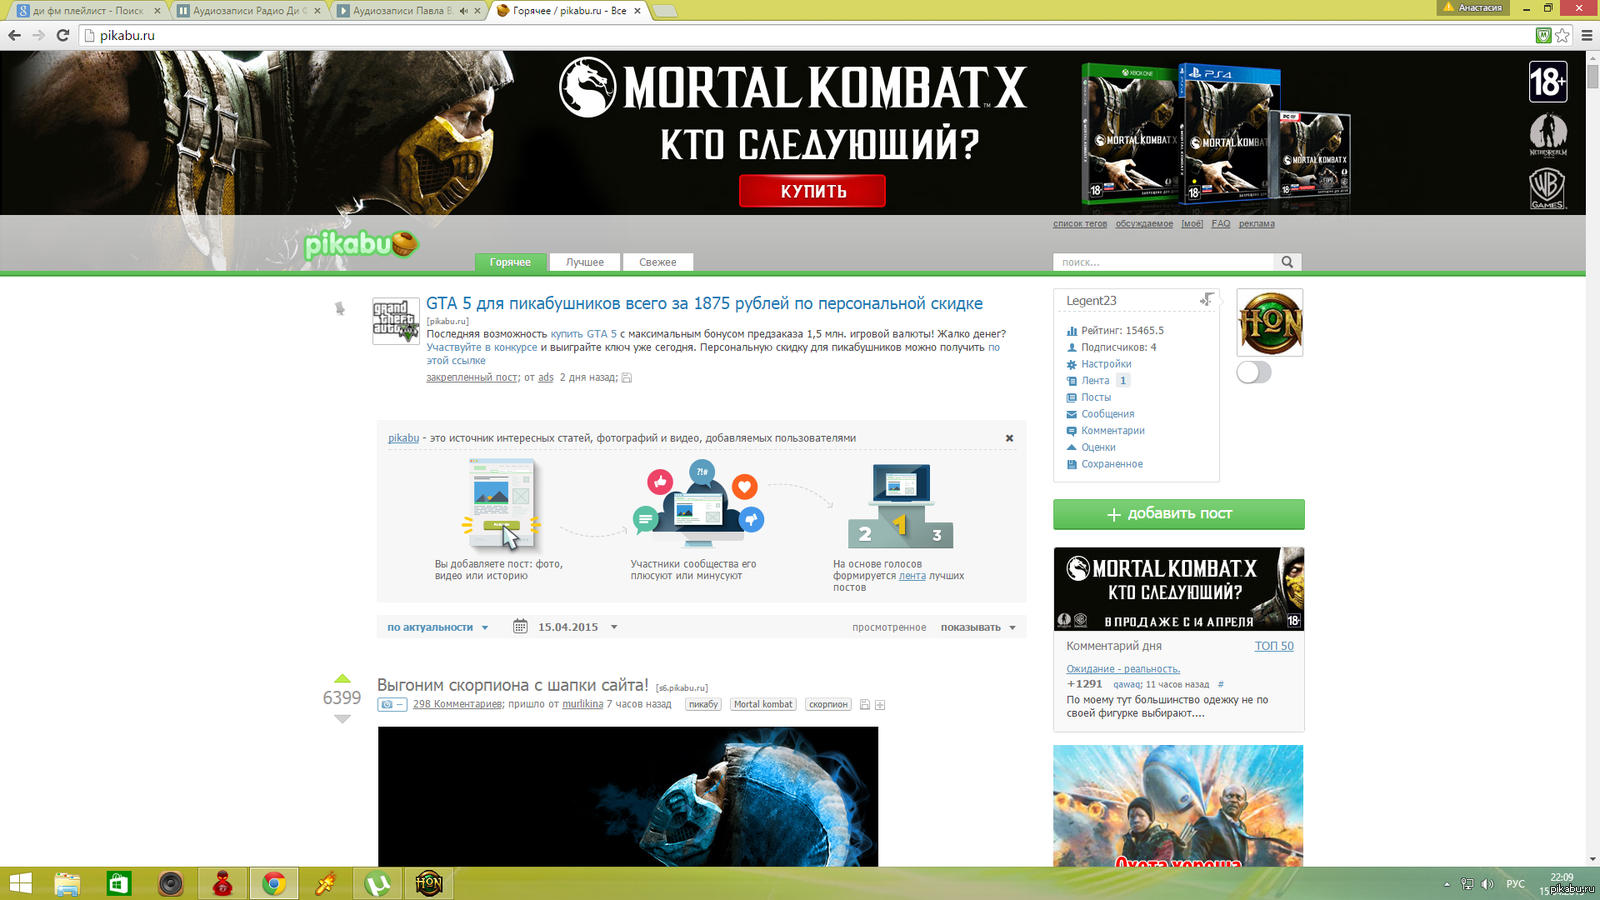
Task: Close the pikabu intro info banner
Action: tap(1009, 438)
